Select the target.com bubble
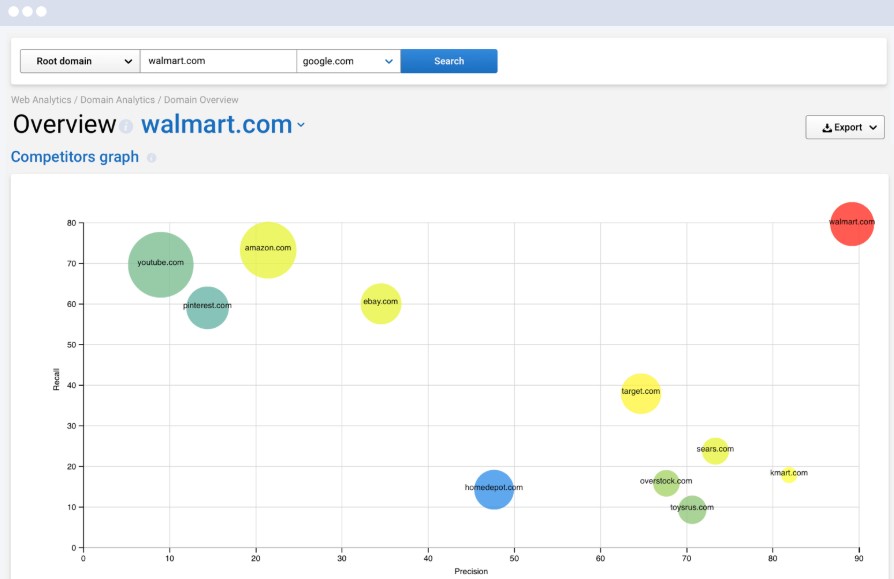The height and width of the screenshot is (579, 894). (x=641, y=393)
